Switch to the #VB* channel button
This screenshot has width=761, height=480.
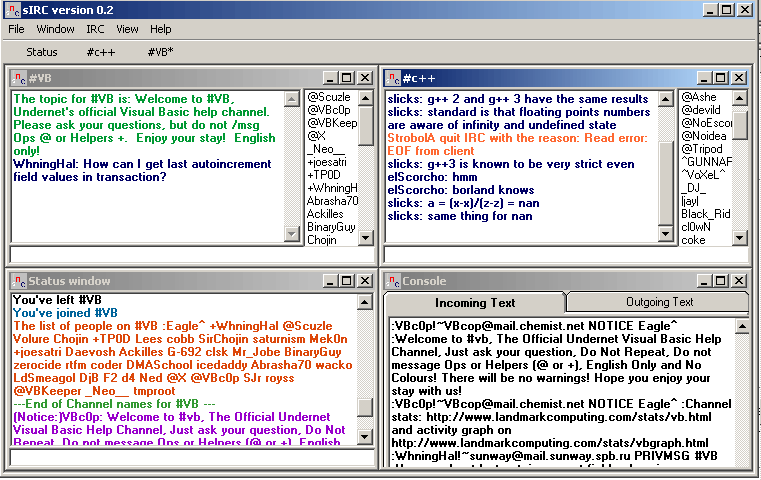(161, 52)
